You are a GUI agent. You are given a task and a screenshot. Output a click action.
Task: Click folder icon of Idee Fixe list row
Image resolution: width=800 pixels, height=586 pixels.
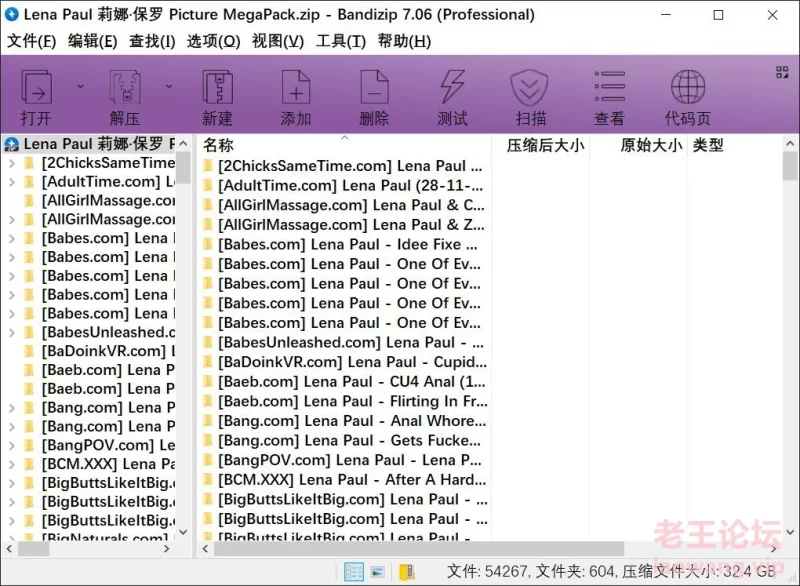pyautogui.click(x=208, y=244)
